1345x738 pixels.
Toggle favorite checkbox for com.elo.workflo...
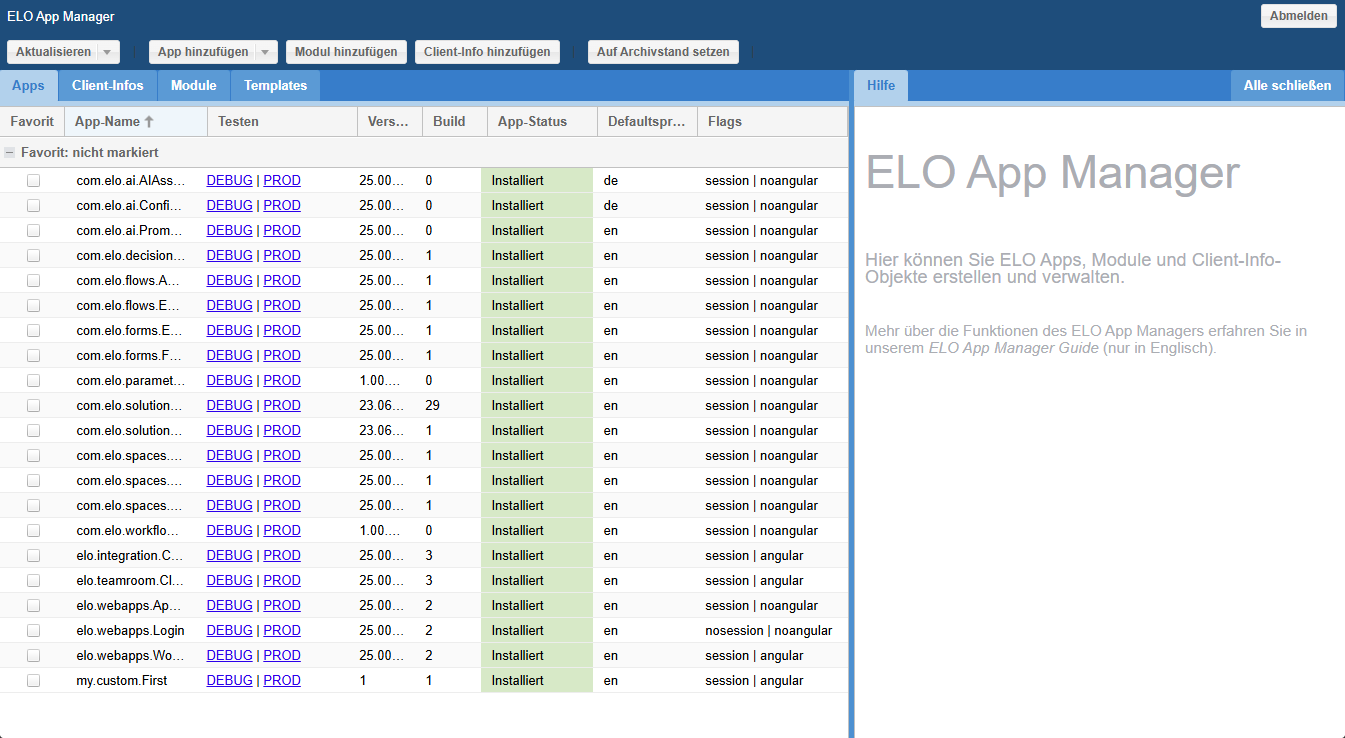[x=33, y=531]
